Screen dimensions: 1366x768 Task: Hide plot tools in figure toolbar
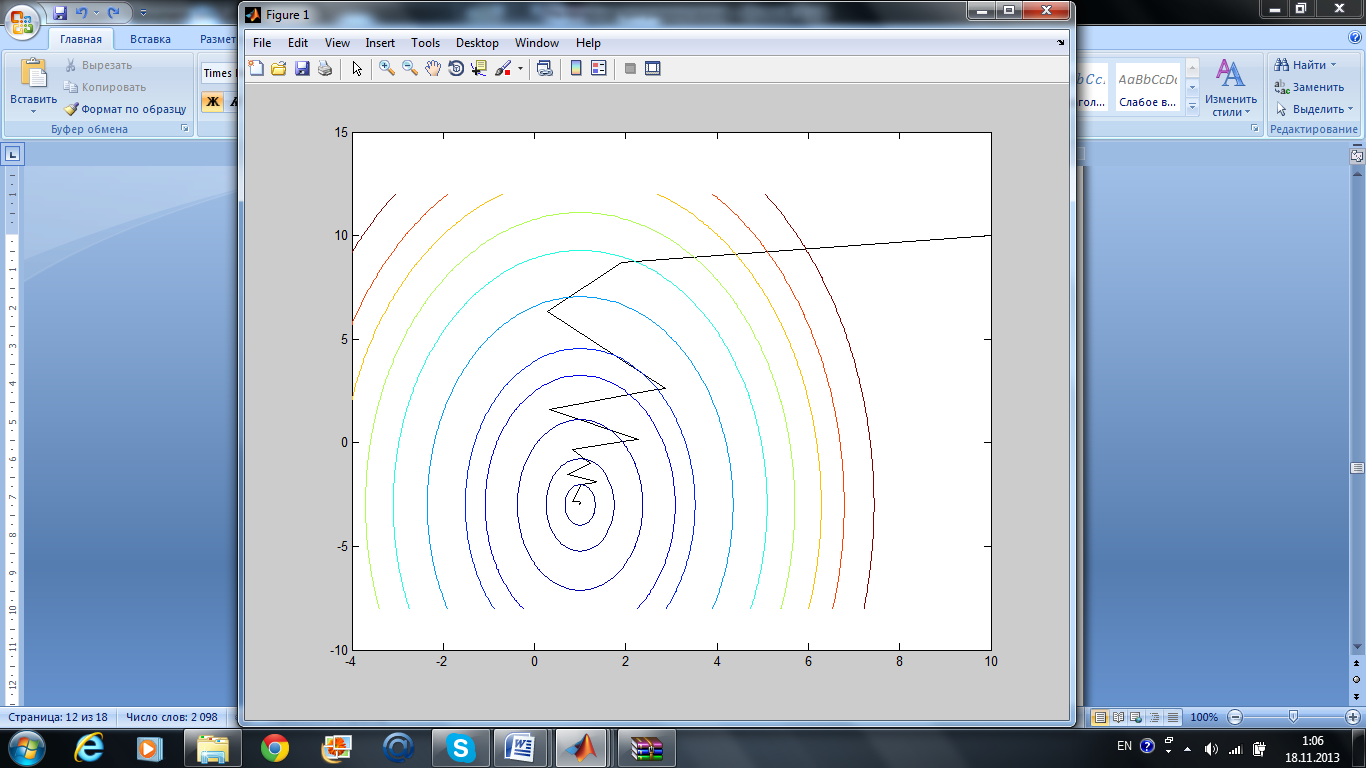coord(630,69)
